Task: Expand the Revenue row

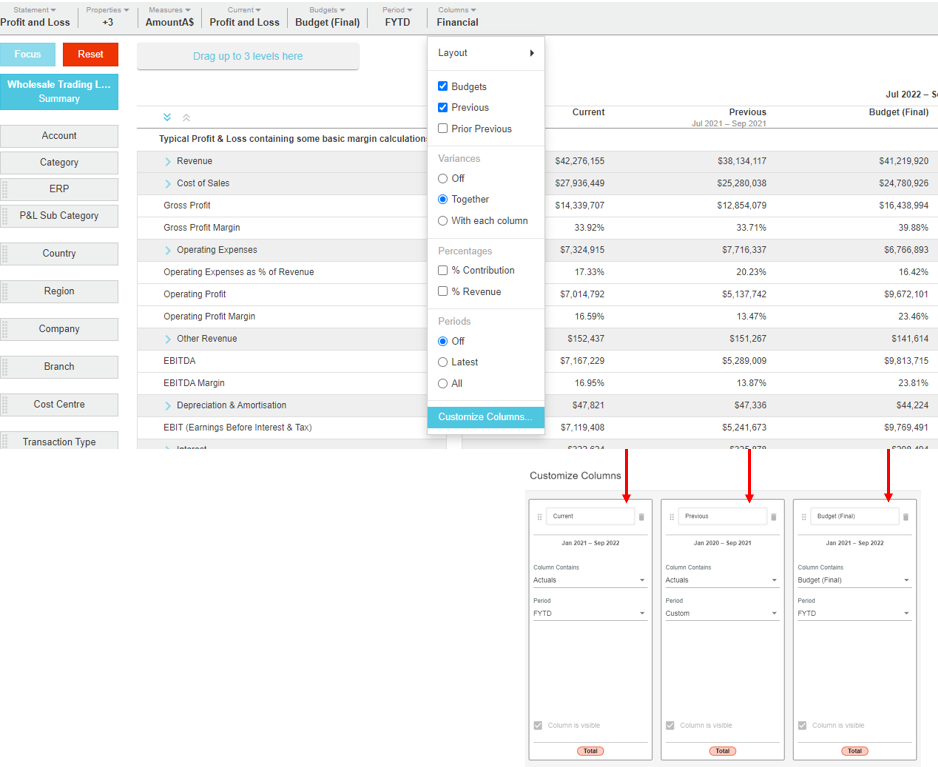Action: coord(168,161)
